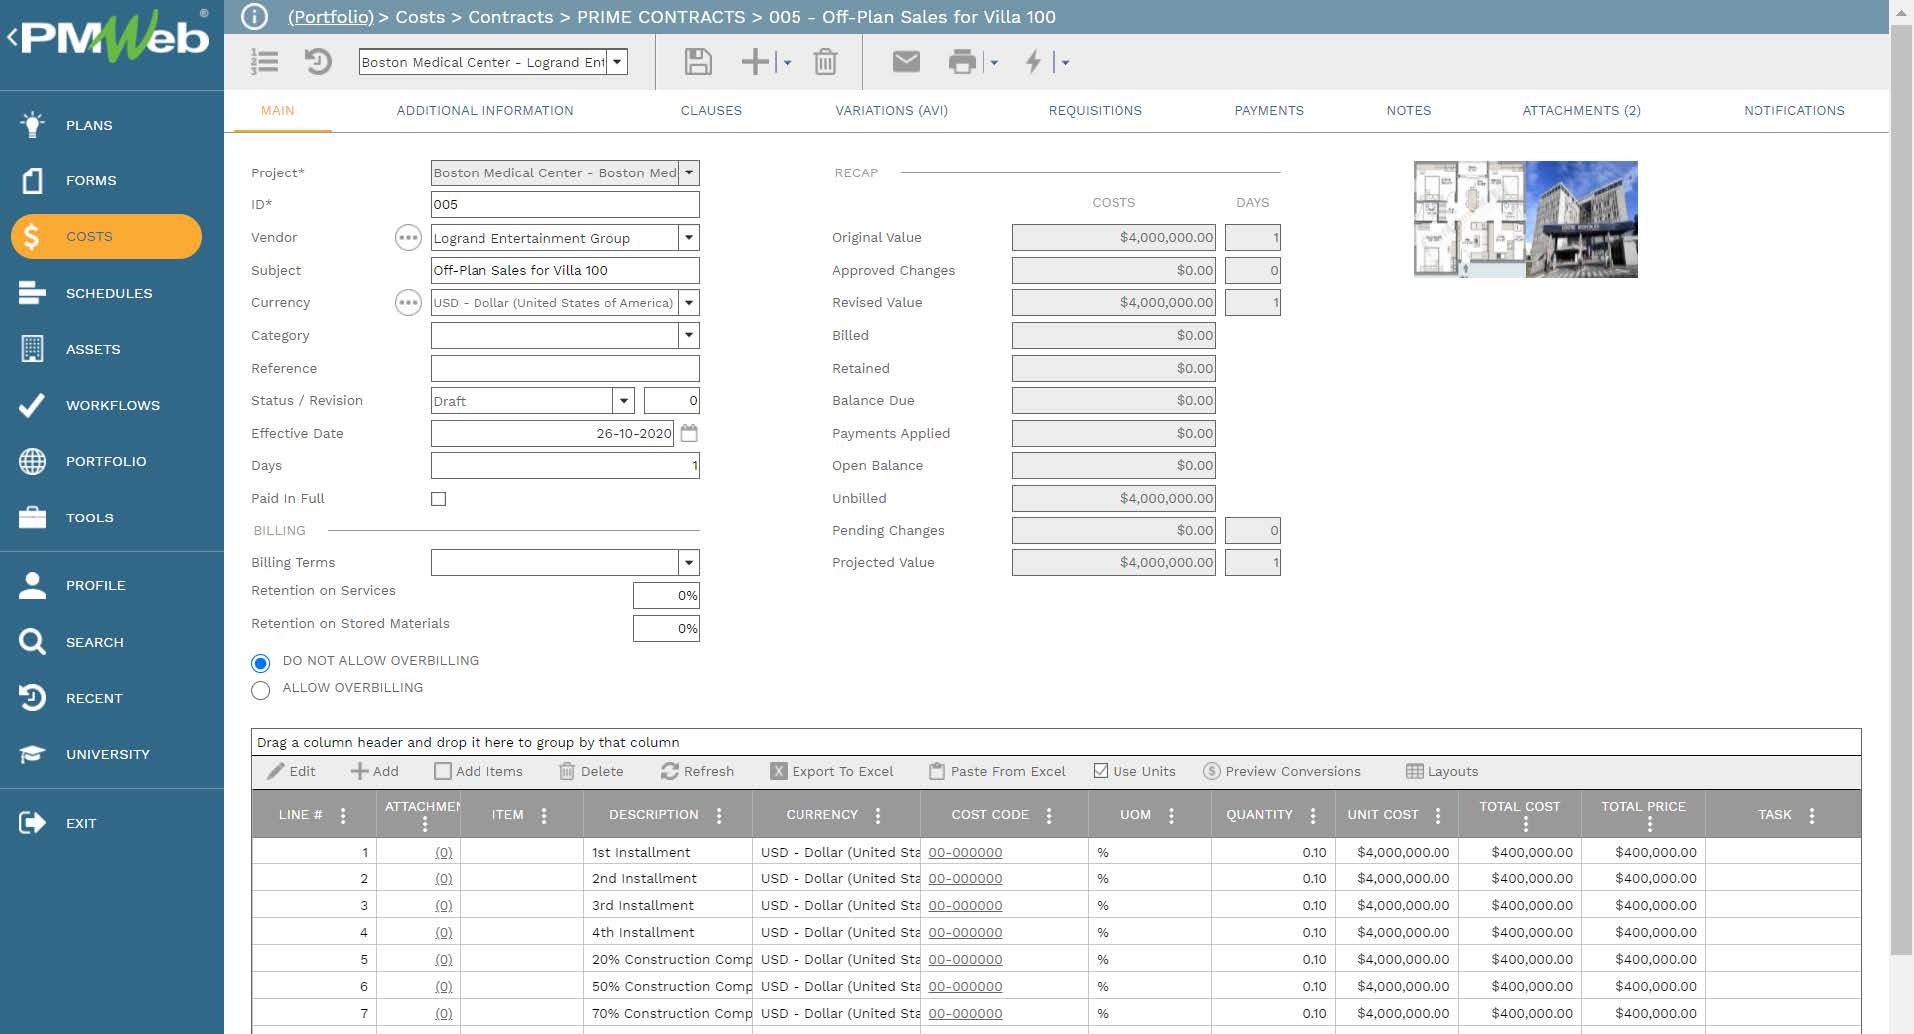
Task: Check the Paid In Full checkbox
Action: click(438, 499)
